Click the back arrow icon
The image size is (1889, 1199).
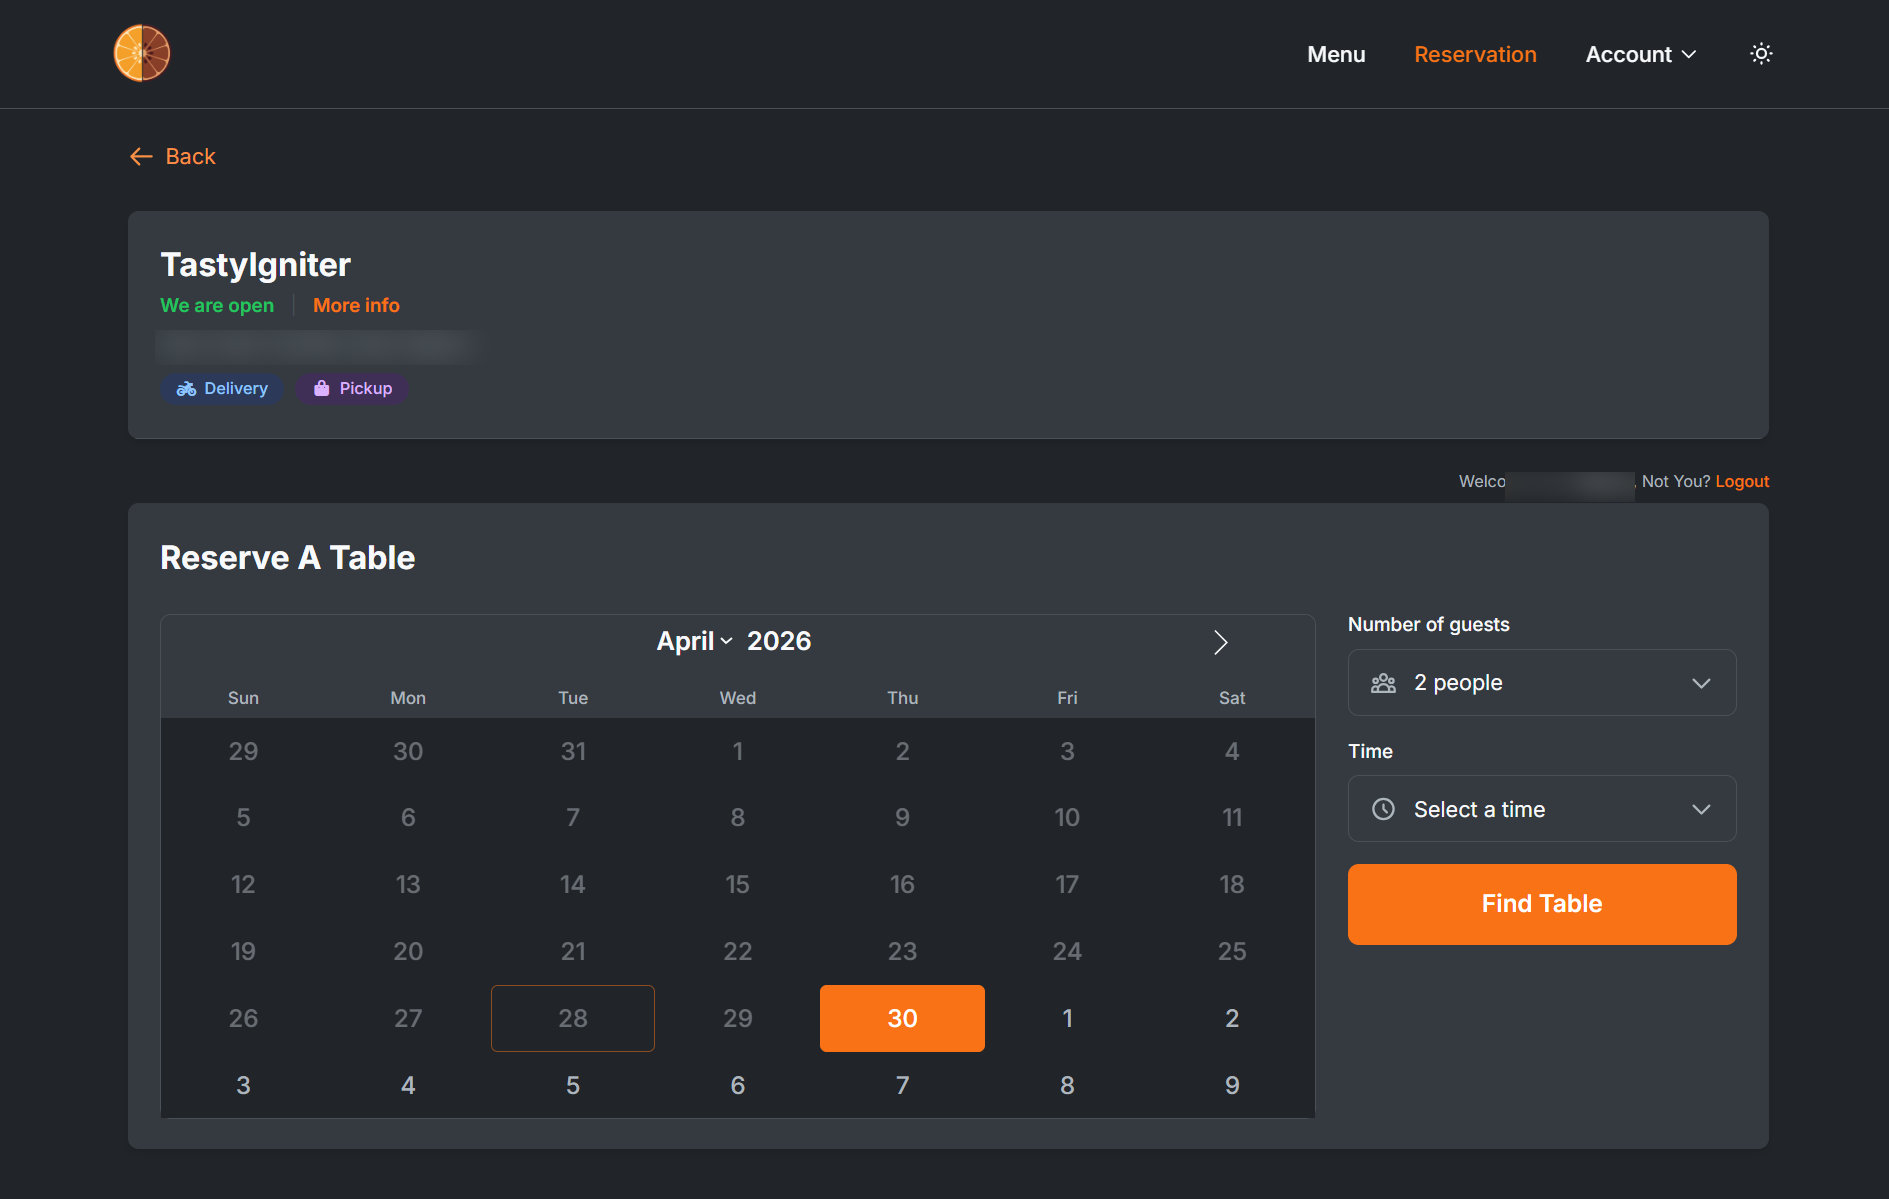141,157
